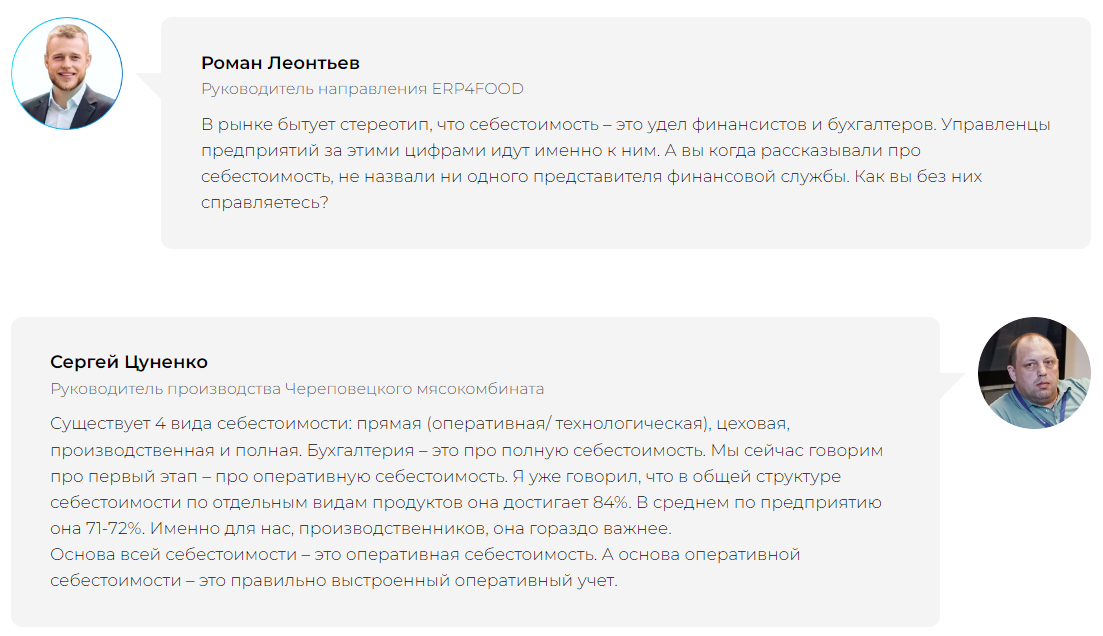This screenshot has width=1103, height=636.
Task: Click the words финансовой службы in Roman's question
Action: tap(758, 177)
